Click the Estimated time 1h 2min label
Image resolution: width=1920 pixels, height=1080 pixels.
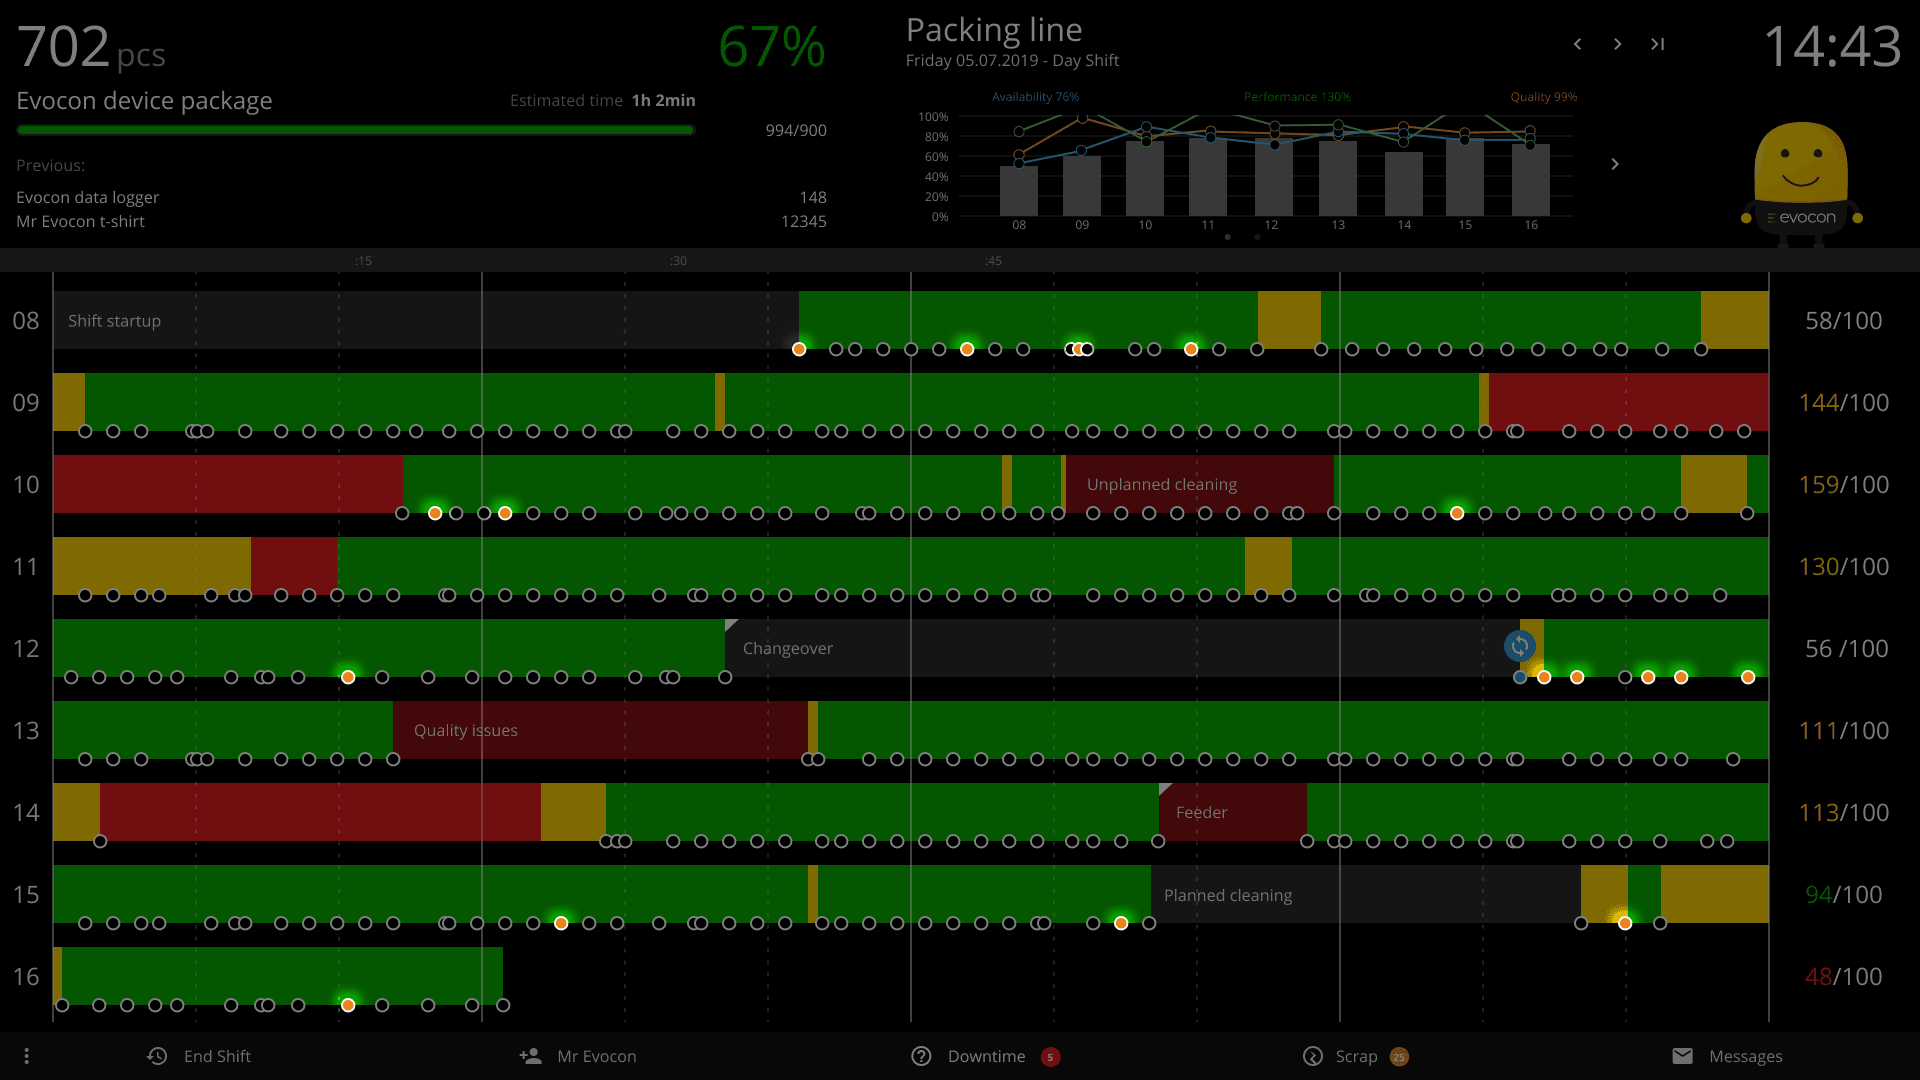[x=602, y=100]
